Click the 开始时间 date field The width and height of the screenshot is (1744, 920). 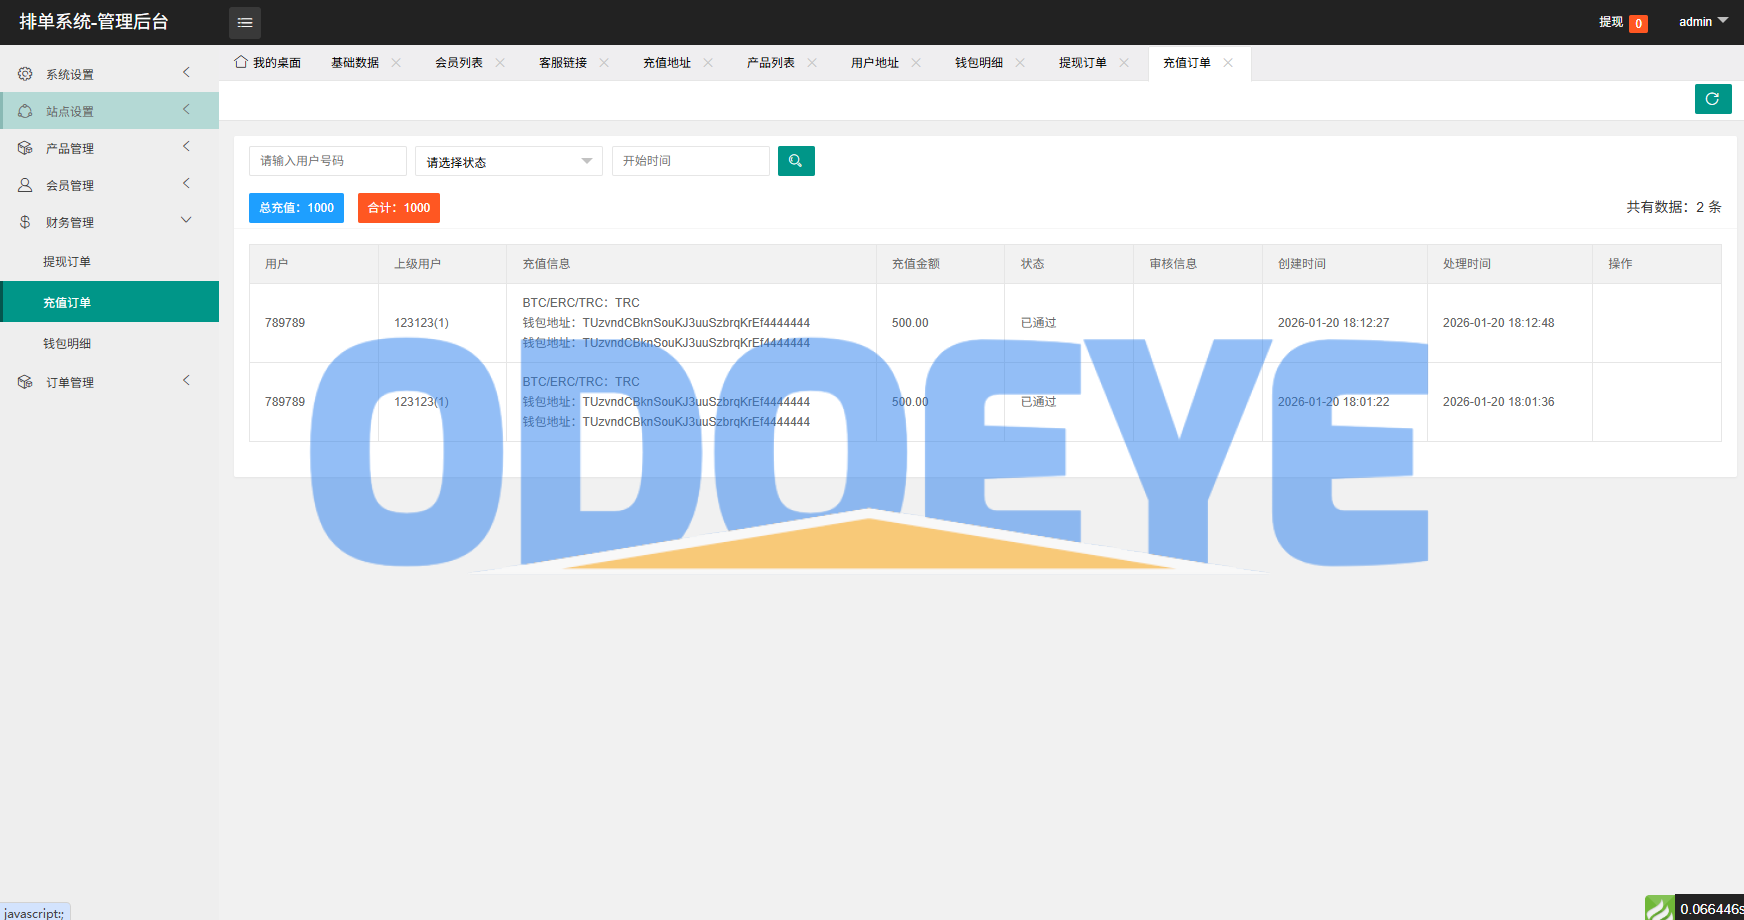pyautogui.click(x=690, y=161)
